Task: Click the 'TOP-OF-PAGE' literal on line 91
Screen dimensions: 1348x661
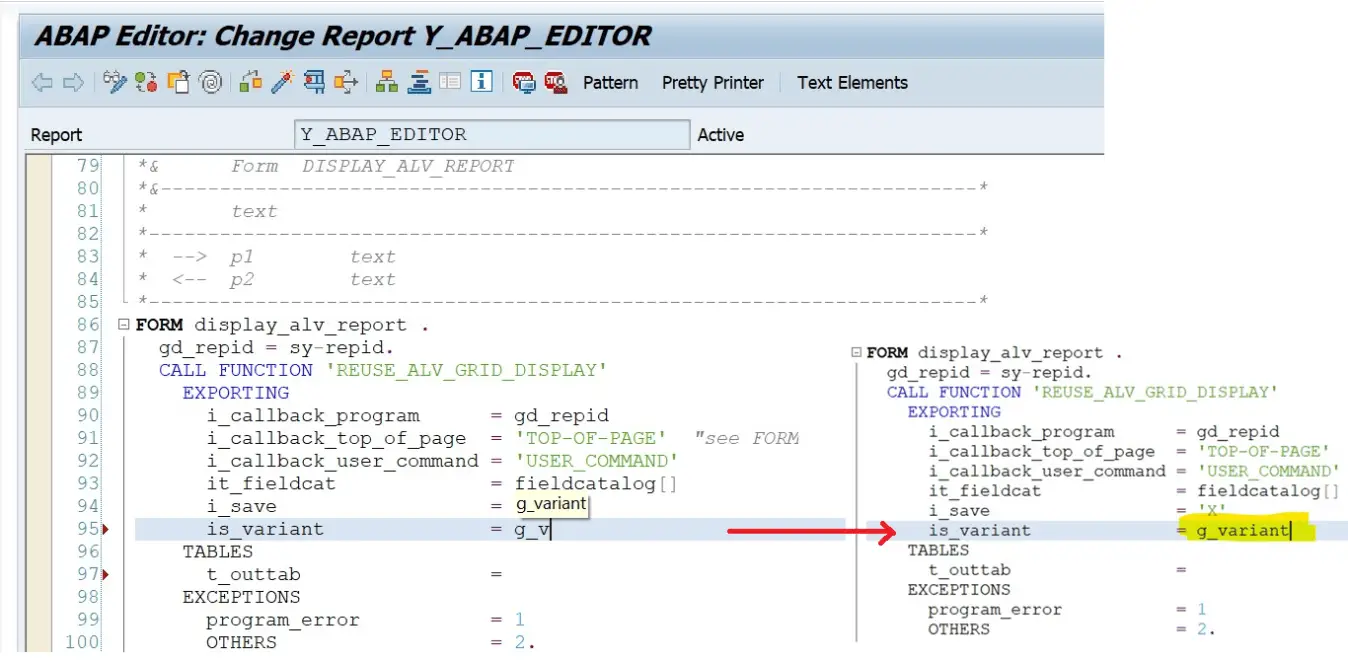Action: (x=590, y=438)
